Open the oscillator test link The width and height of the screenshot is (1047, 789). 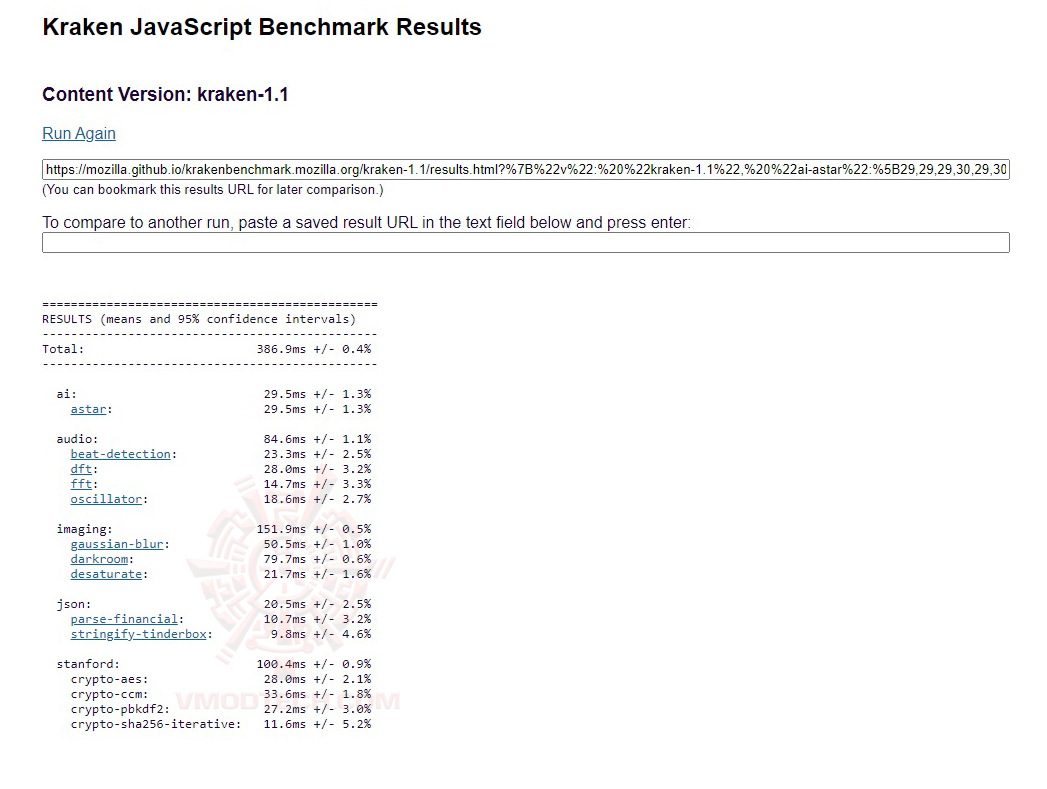pyautogui.click(x=106, y=499)
